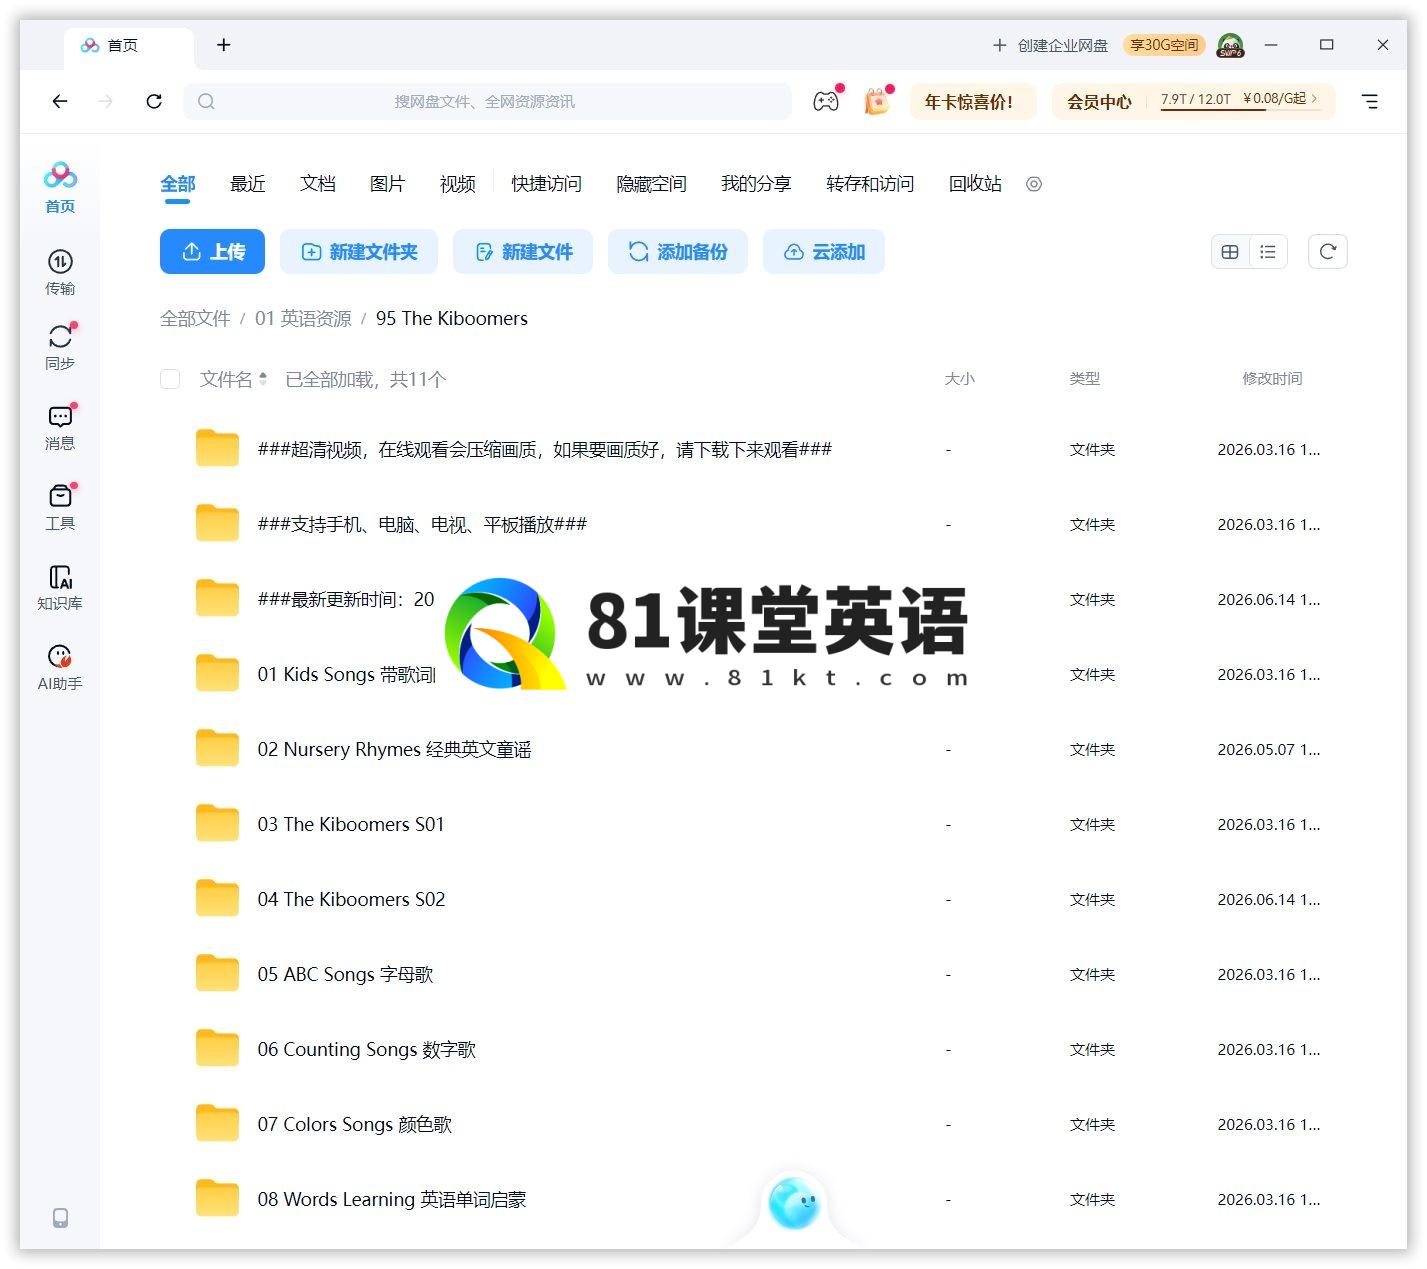Click the forward navigation arrow
Viewport: 1427px width, 1269px height.
(x=106, y=101)
